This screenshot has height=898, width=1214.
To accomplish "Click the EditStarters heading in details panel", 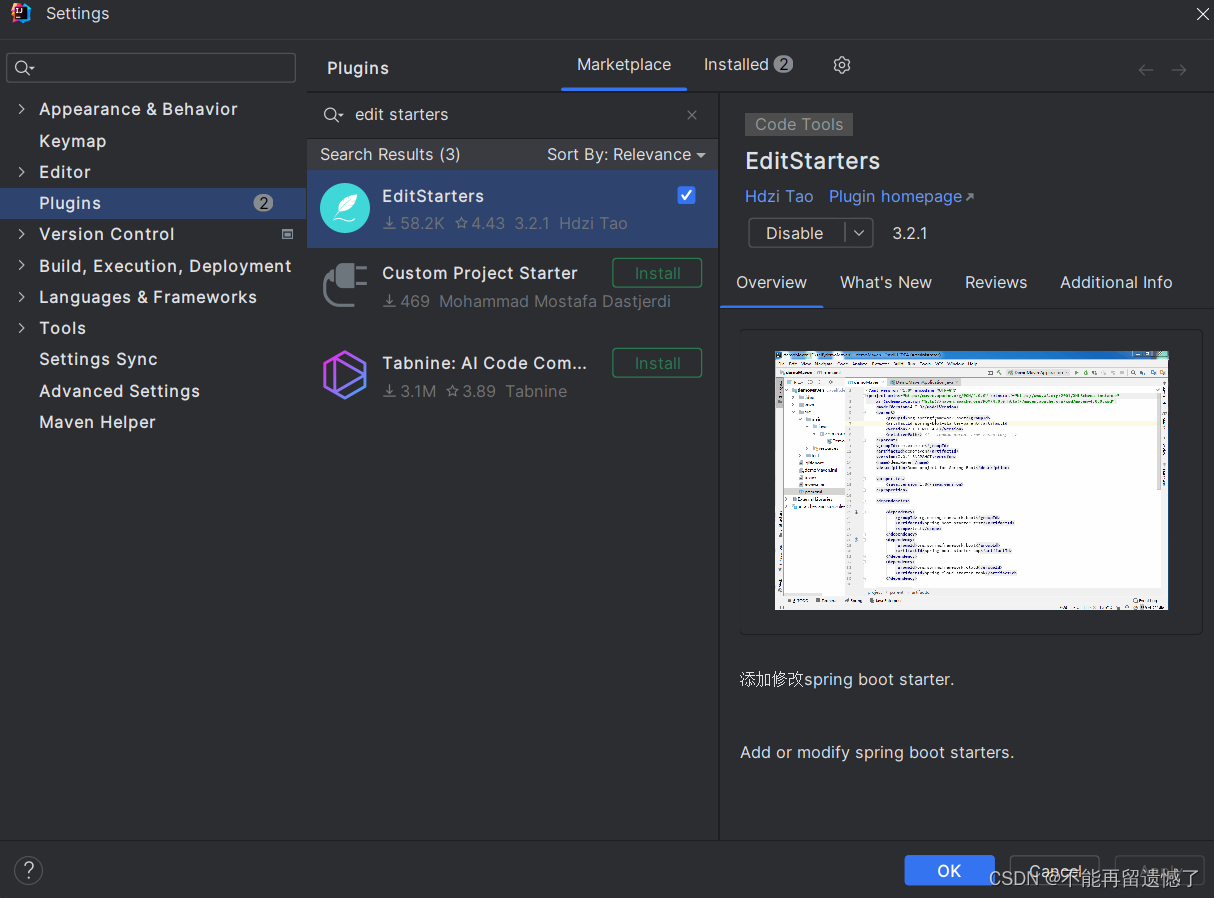I will pos(812,161).
